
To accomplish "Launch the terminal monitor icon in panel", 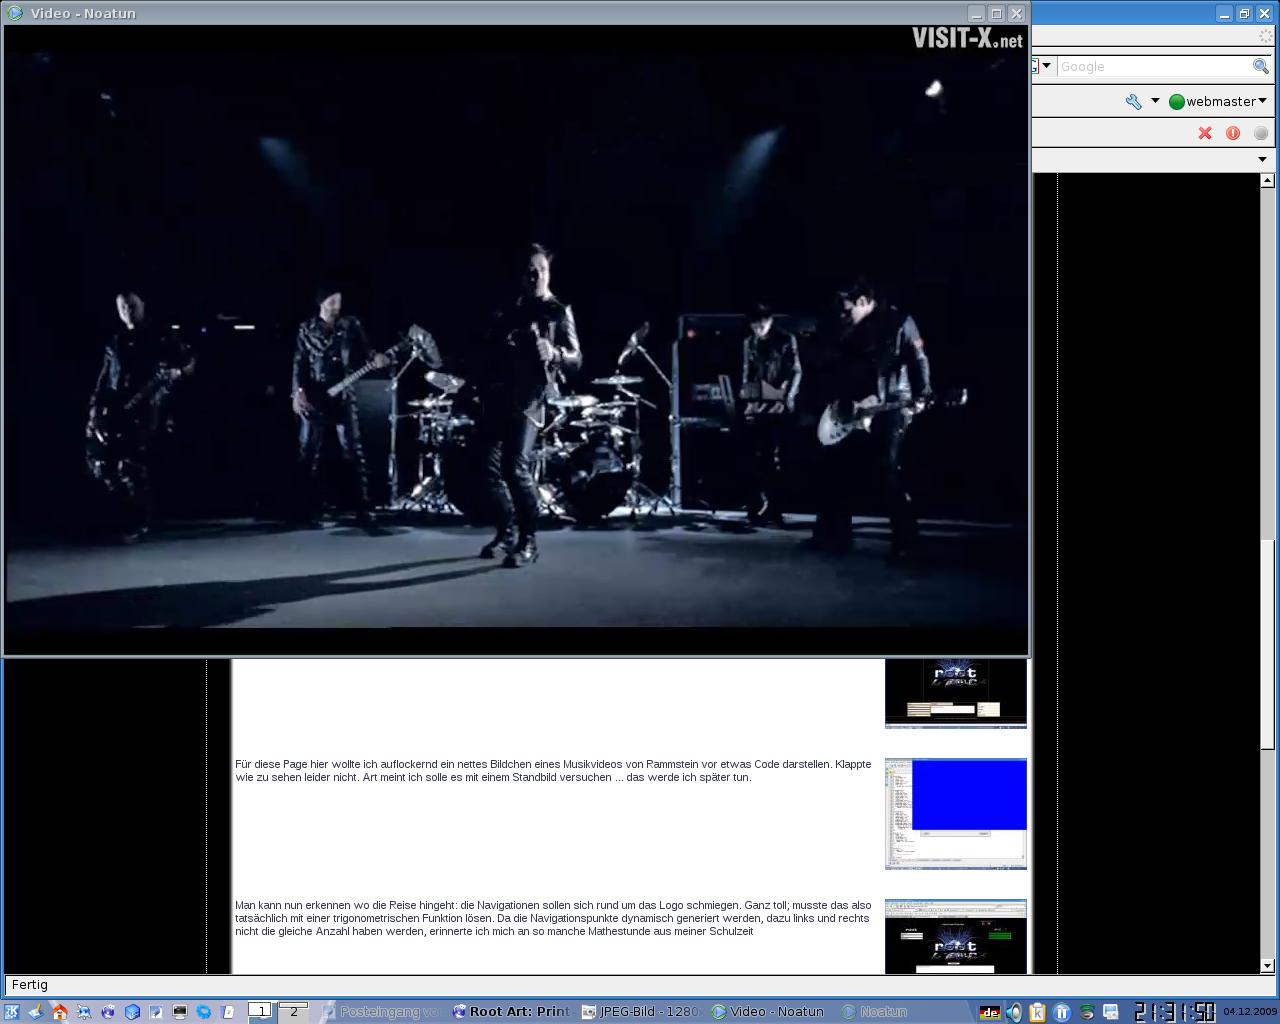I will tap(180, 1012).
